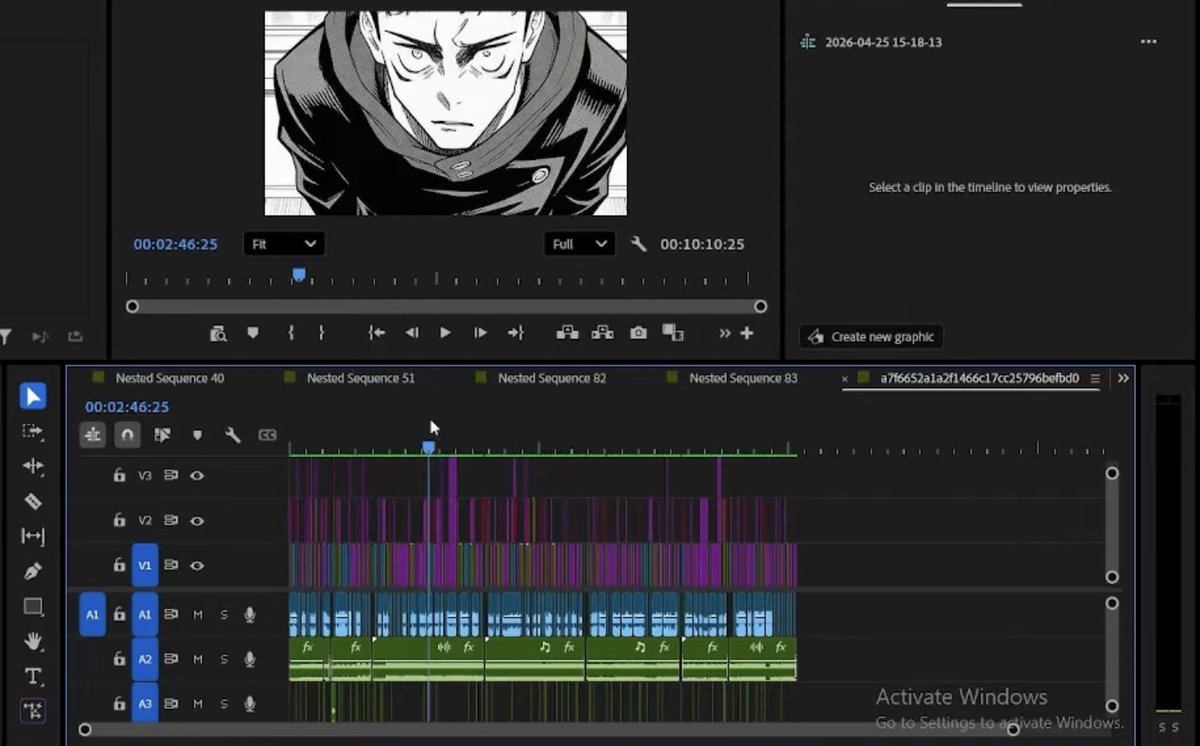
Task: Open active sequence tab panel menu
Action: 1095,379
